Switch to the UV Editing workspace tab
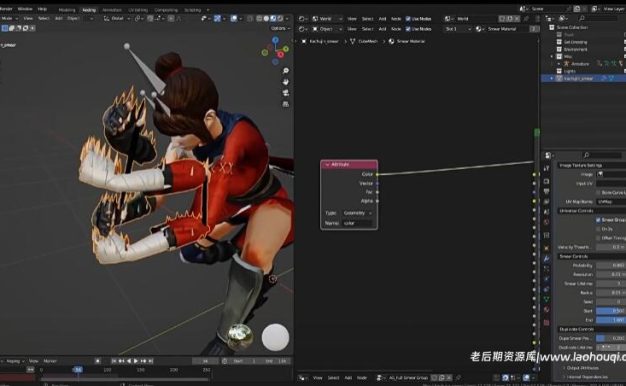The height and width of the screenshot is (386, 626). tap(138, 10)
